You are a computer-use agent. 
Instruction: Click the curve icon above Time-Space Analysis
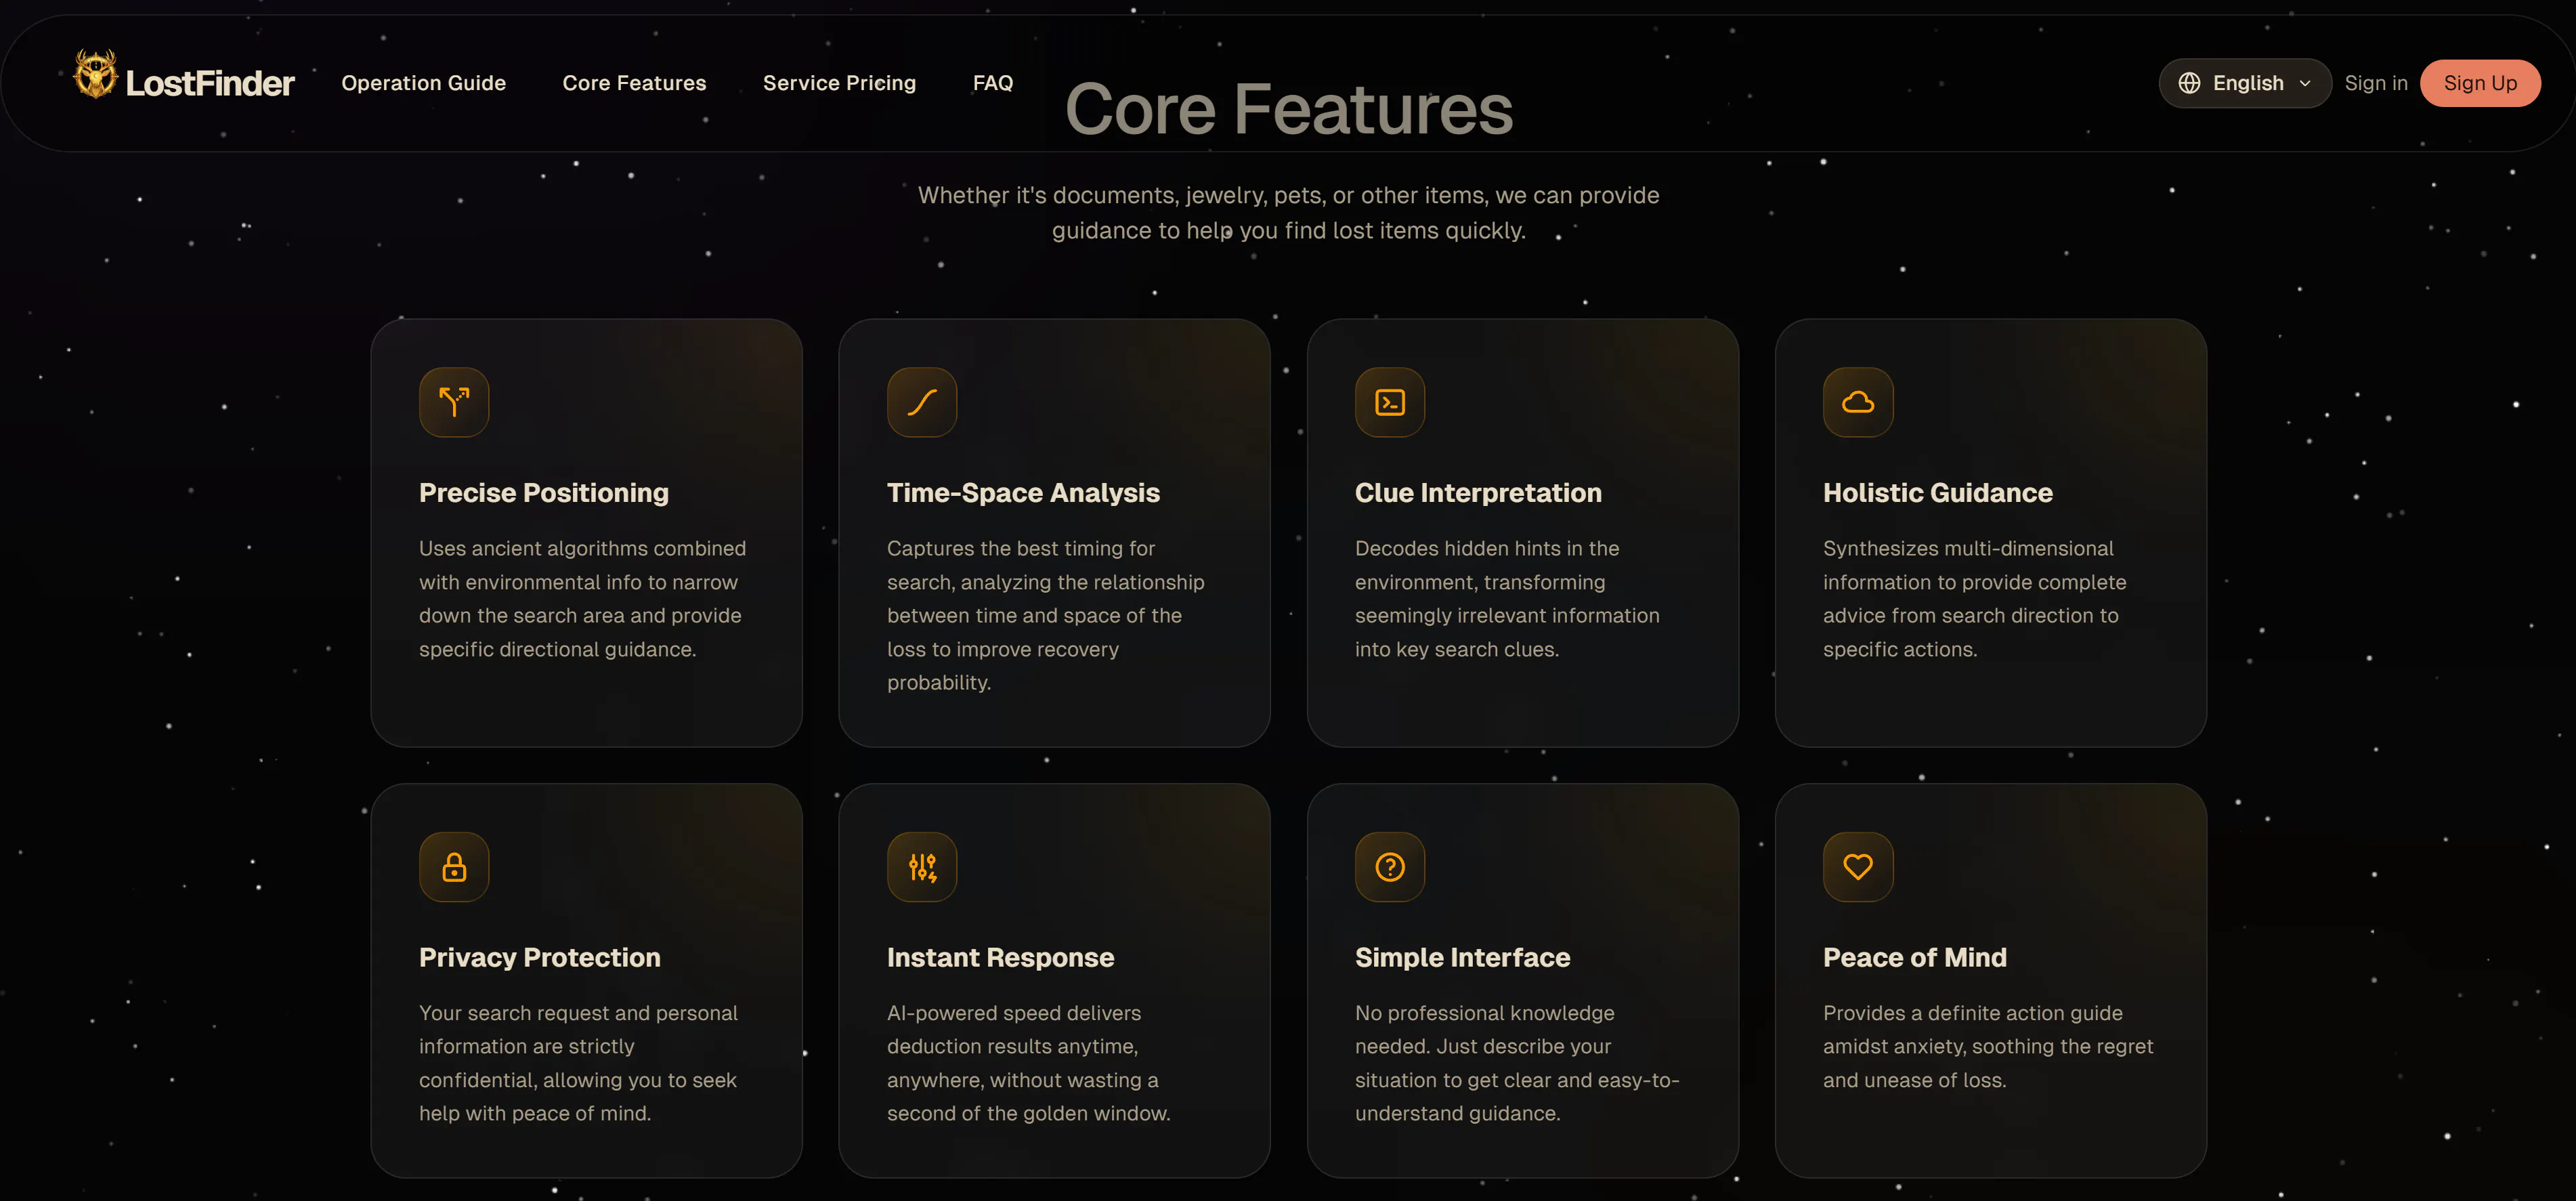(922, 402)
